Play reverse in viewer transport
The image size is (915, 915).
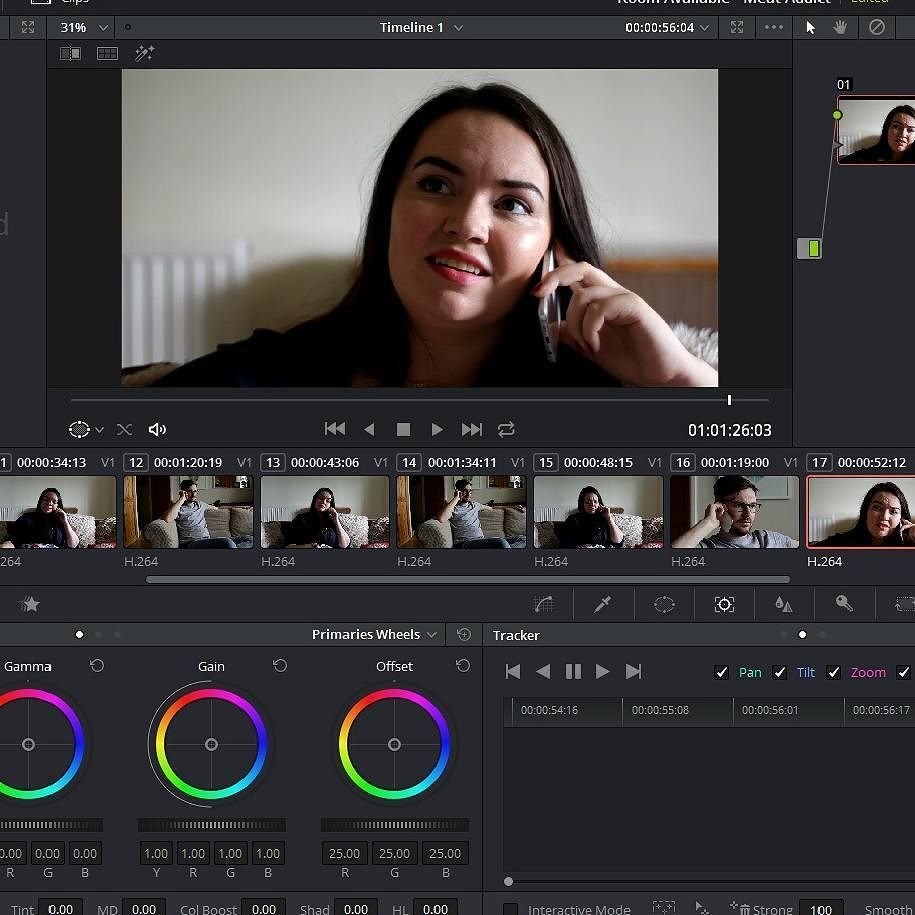tap(369, 430)
